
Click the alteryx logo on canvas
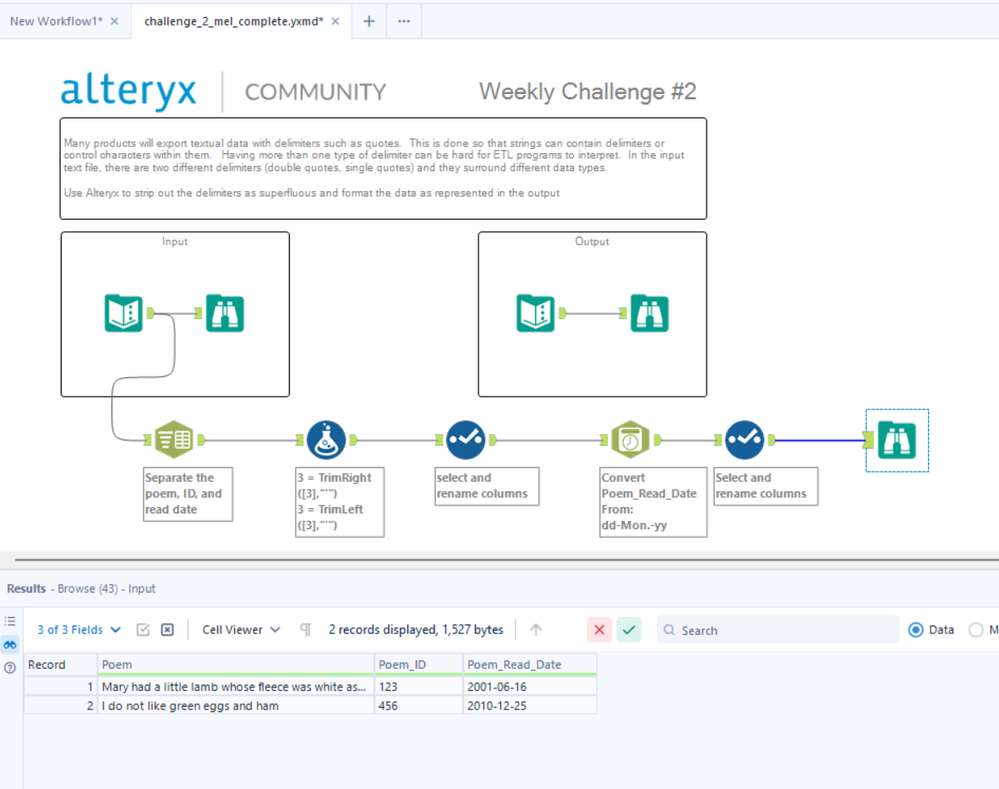(128, 90)
